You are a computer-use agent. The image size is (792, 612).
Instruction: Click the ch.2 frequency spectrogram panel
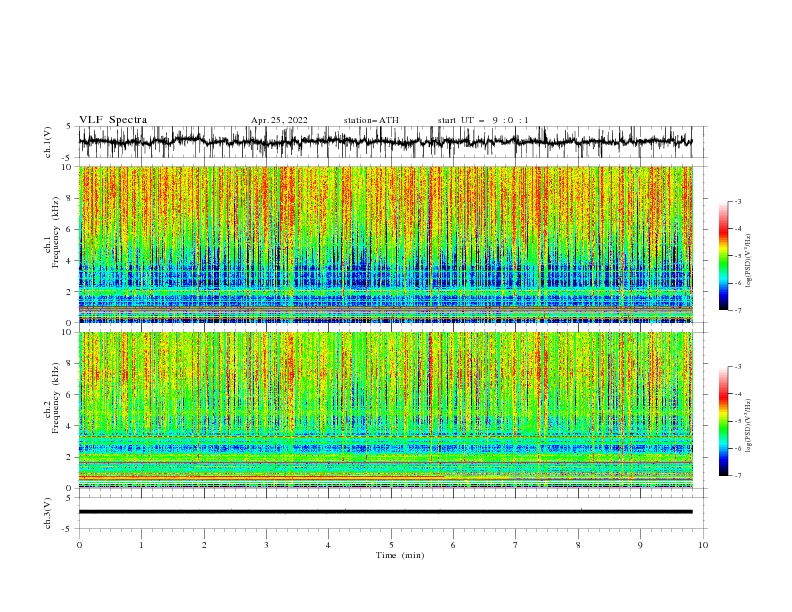pos(385,410)
